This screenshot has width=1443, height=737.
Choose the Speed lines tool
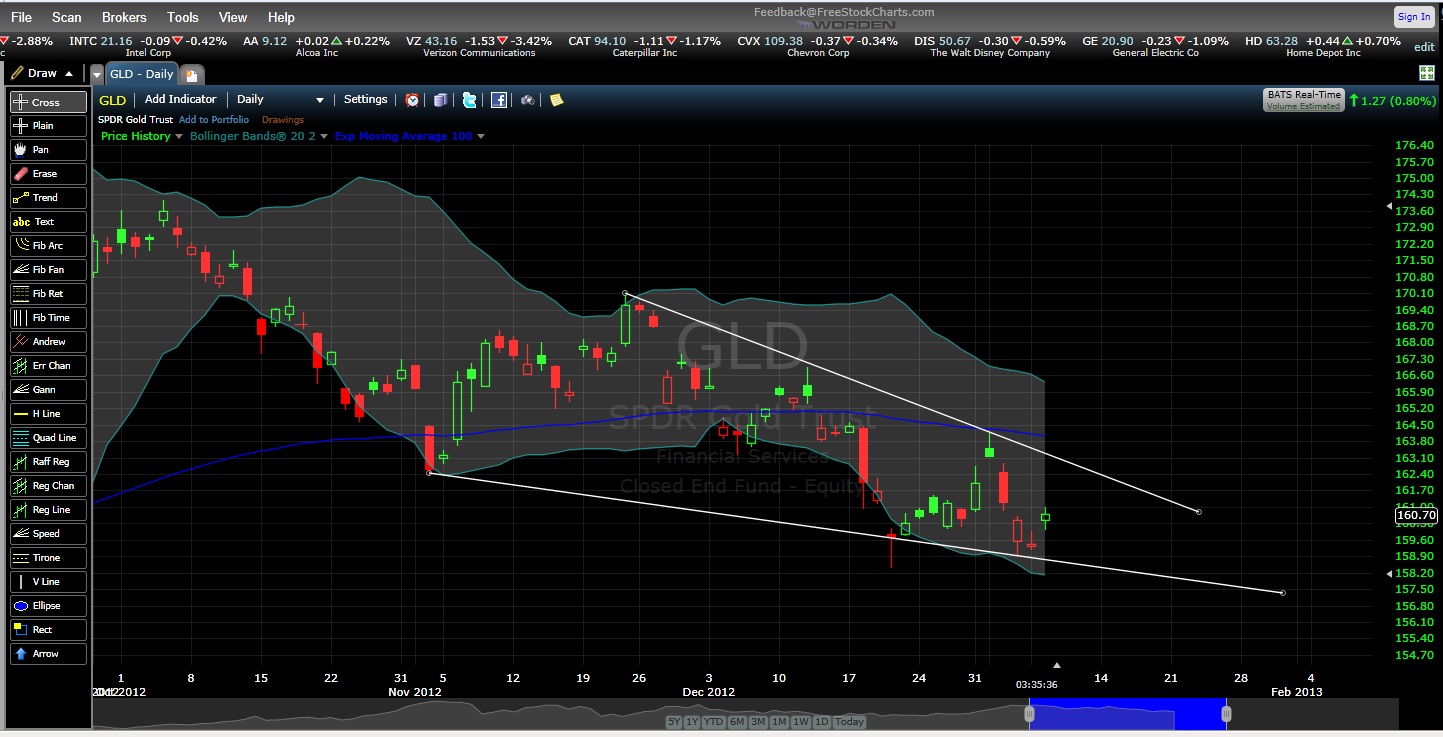click(x=48, y=534)
